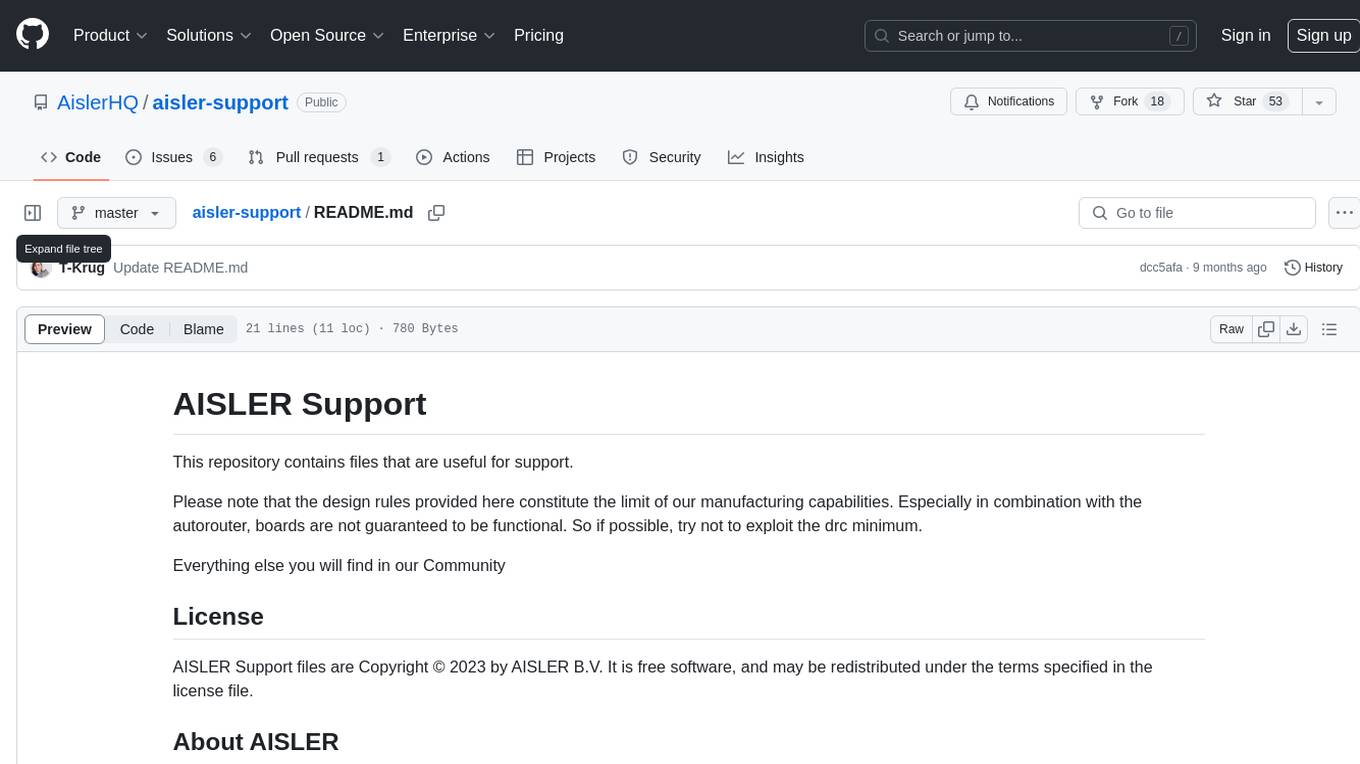Select the Blame view
The width and height of the screenshot is (1360, 764).
203,329
